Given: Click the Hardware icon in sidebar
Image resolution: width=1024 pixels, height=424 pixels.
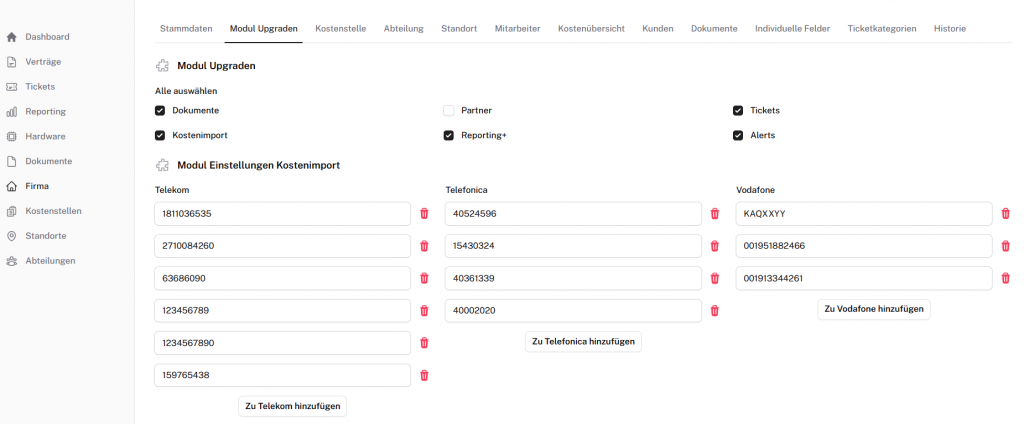Looking at the screenshot, I should 12,136.
